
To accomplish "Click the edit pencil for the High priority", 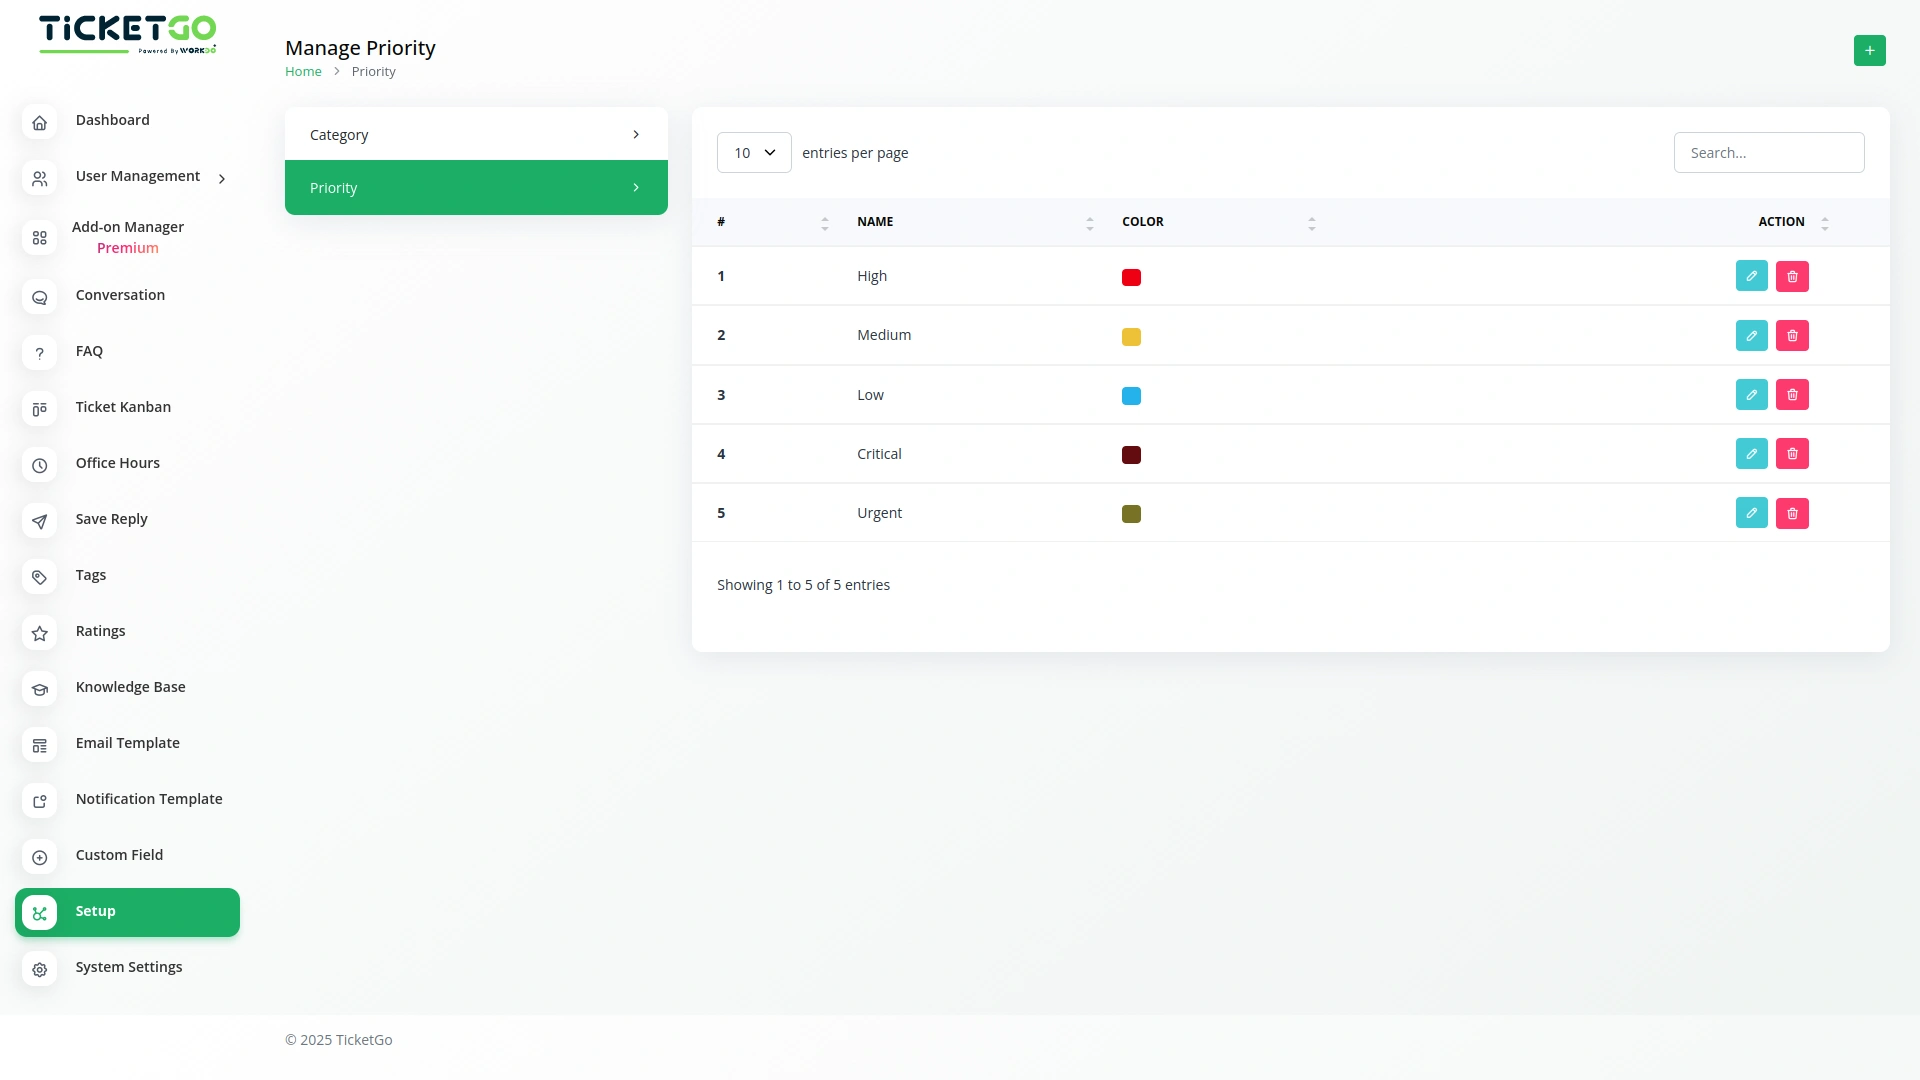I will [1751, 276].
